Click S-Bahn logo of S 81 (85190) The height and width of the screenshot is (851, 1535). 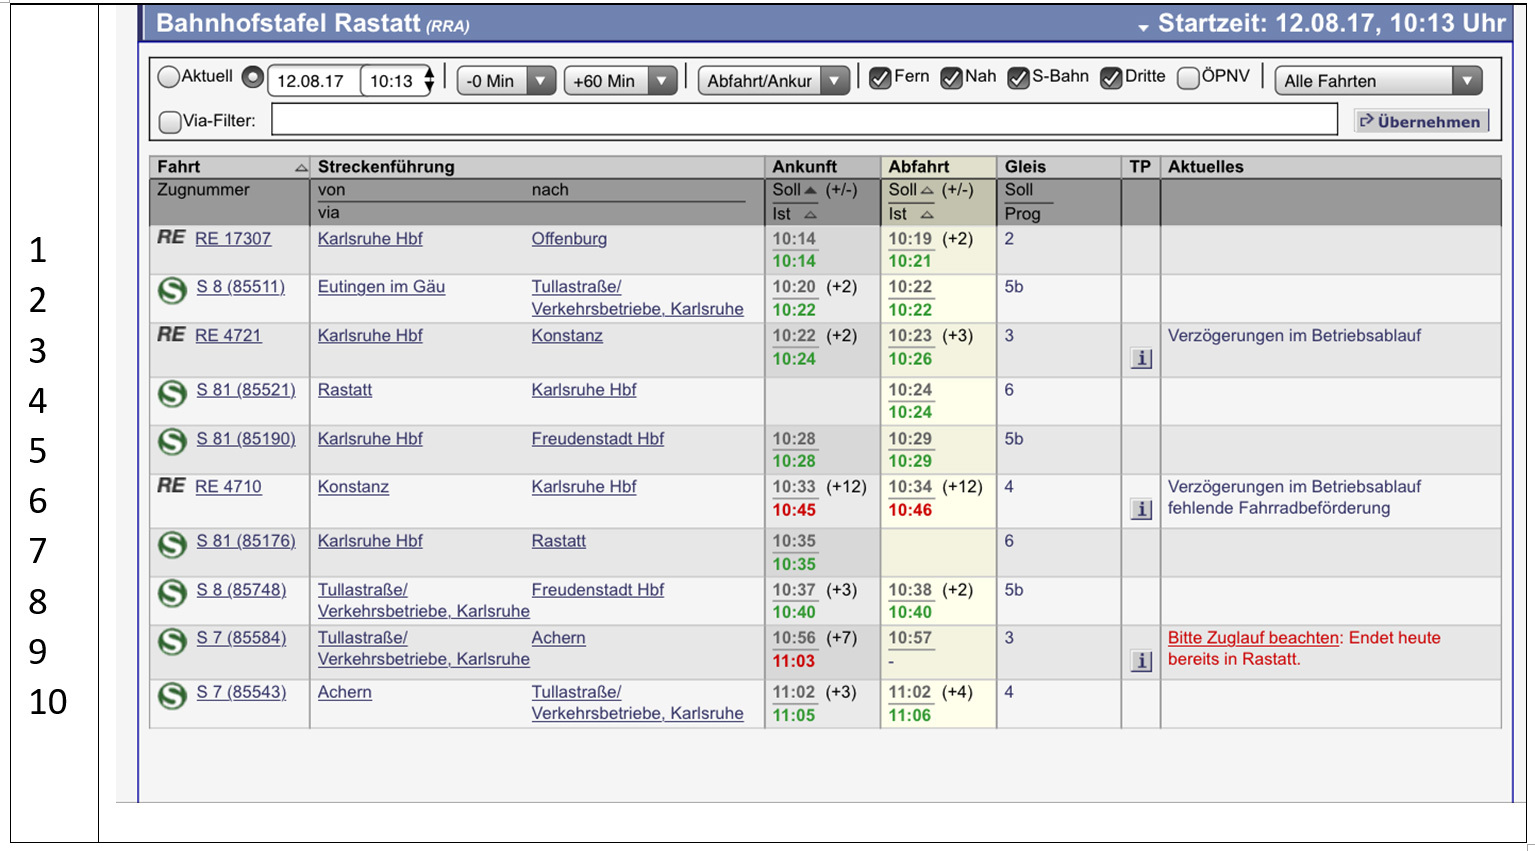(172, 442)
